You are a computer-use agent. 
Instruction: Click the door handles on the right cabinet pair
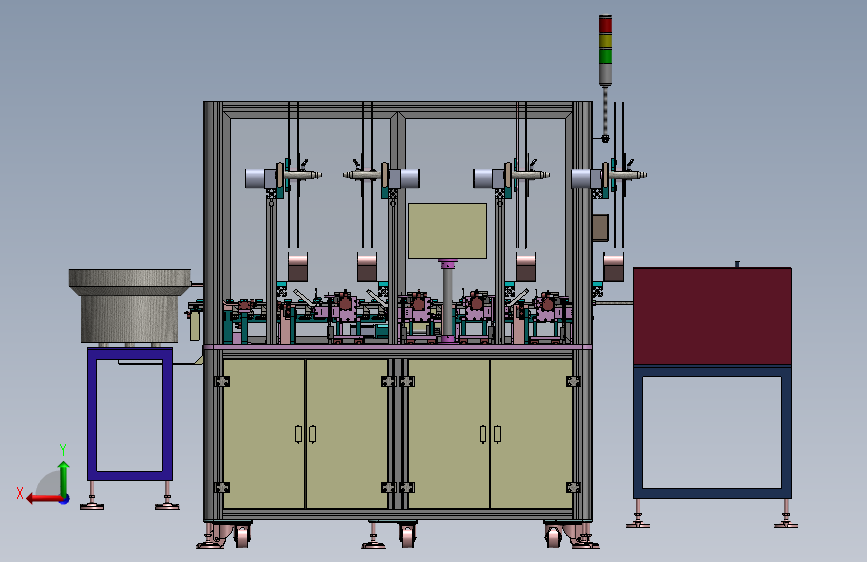click(490, 434)
